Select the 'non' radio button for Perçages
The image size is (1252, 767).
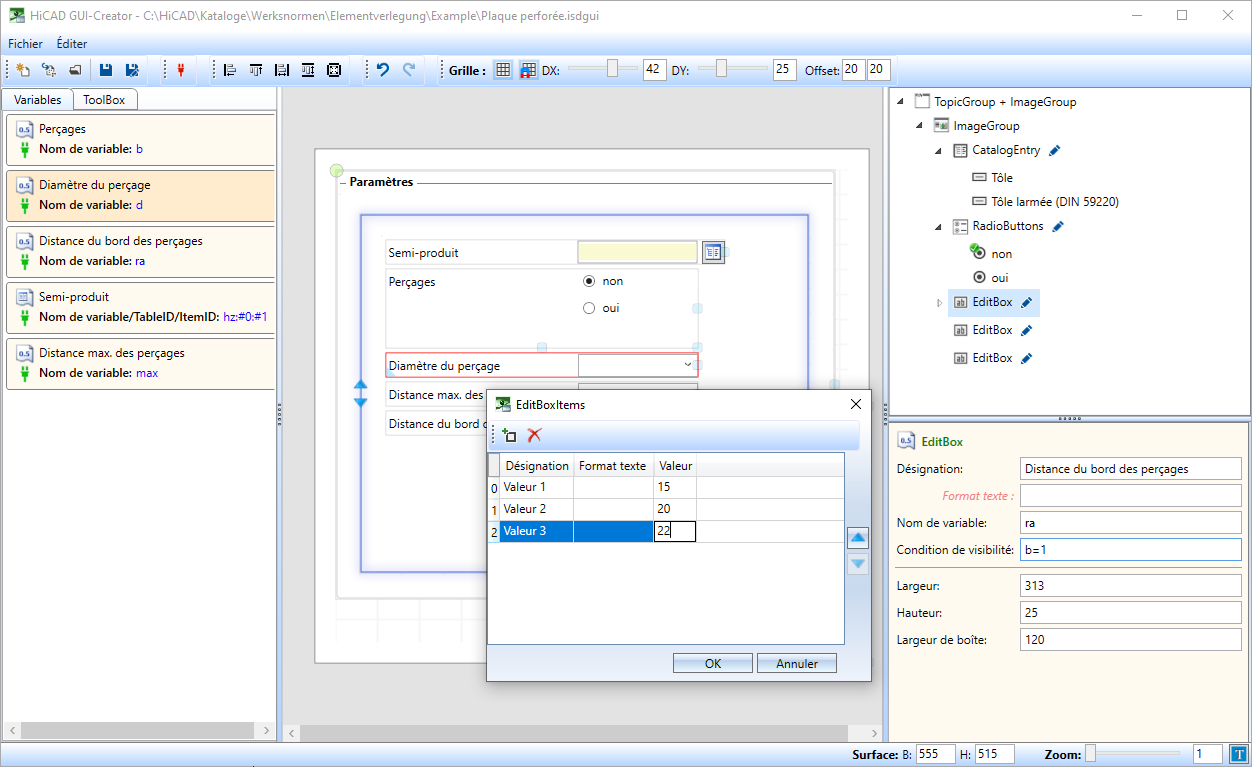589,281
